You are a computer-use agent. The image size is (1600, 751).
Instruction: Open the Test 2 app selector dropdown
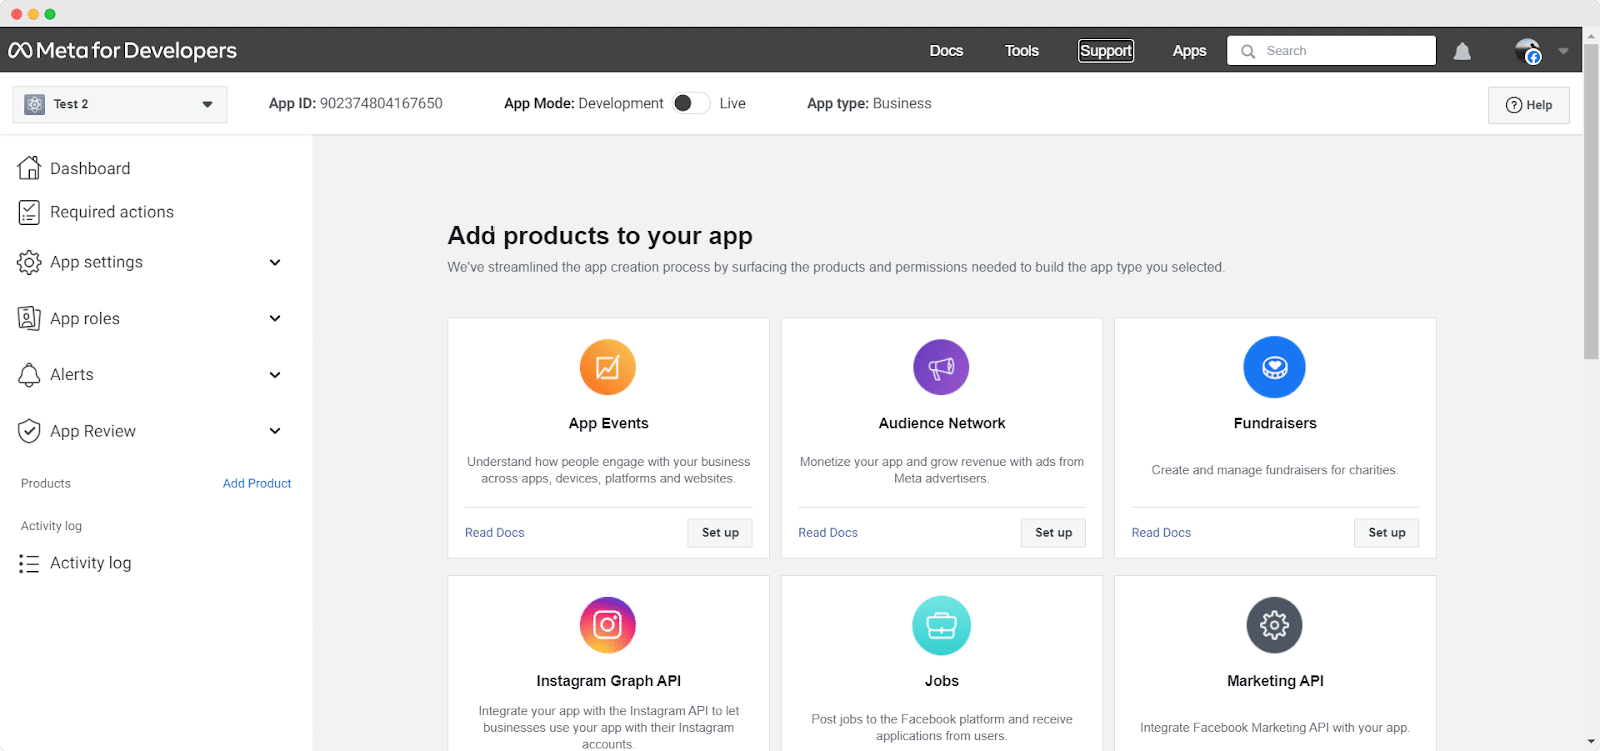(x=120, y=104)
